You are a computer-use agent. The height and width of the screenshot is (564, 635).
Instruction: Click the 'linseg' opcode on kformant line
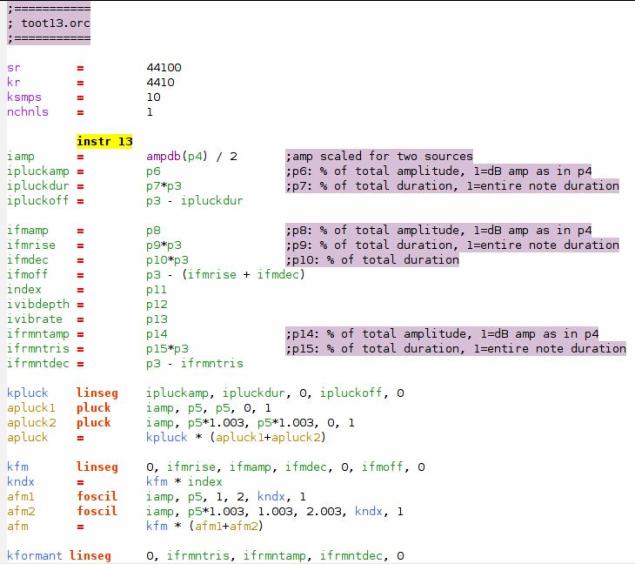(90, 556)
